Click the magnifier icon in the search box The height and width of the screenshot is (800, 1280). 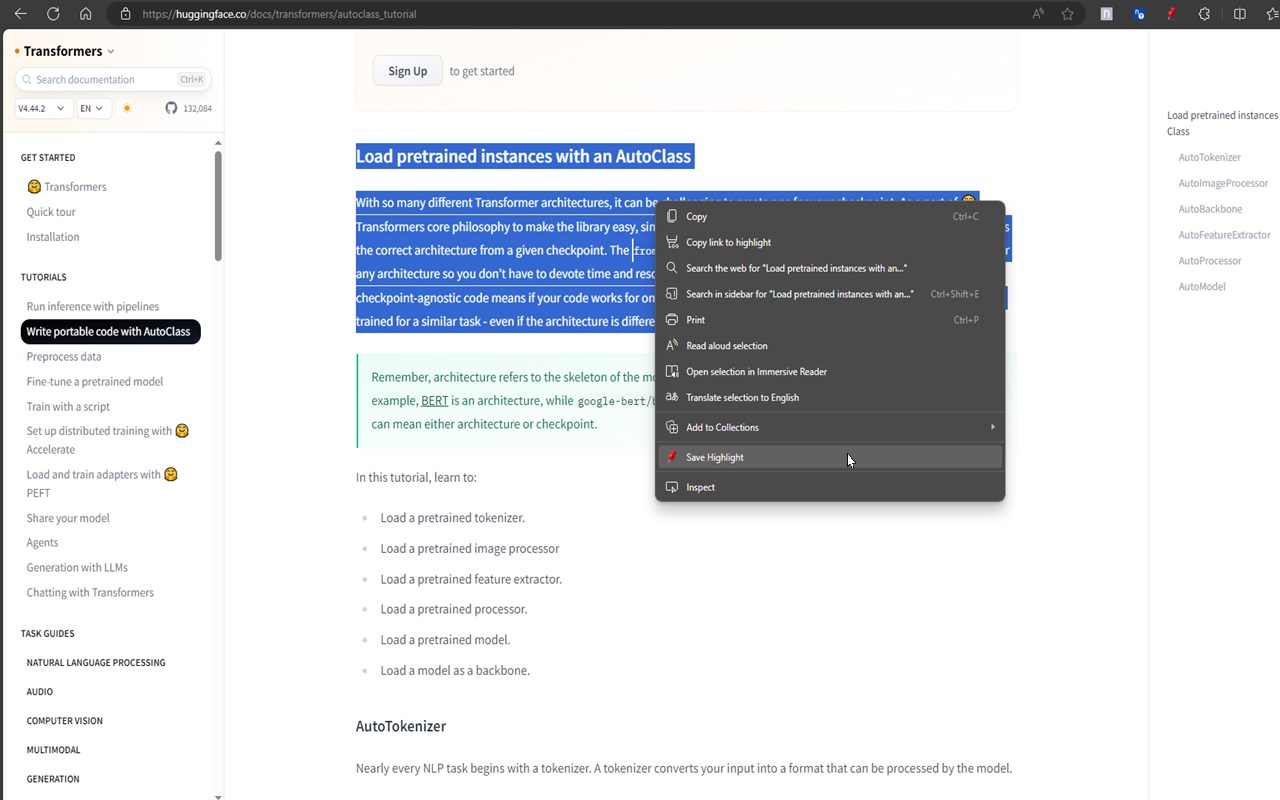click(x=26, y=80)
